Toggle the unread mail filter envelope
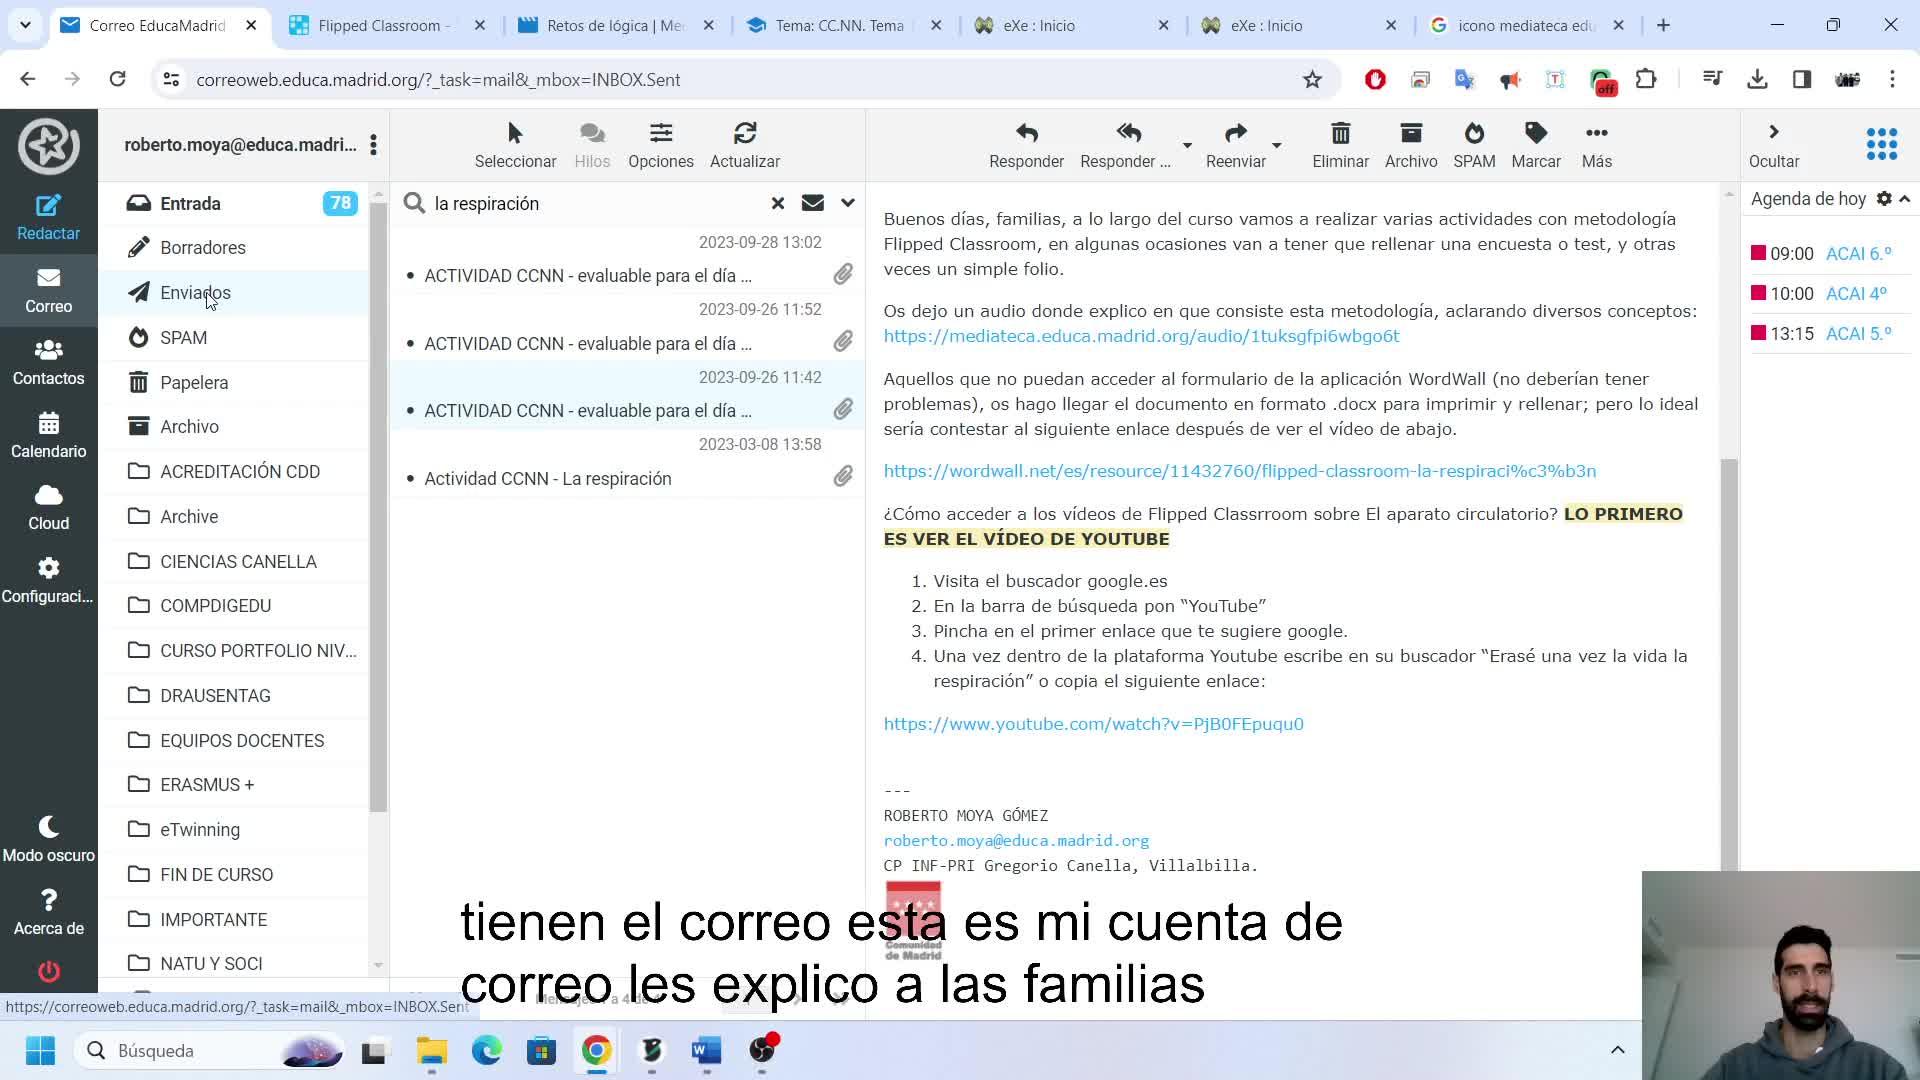1920x1080 pixels. [x=813, y=203]
